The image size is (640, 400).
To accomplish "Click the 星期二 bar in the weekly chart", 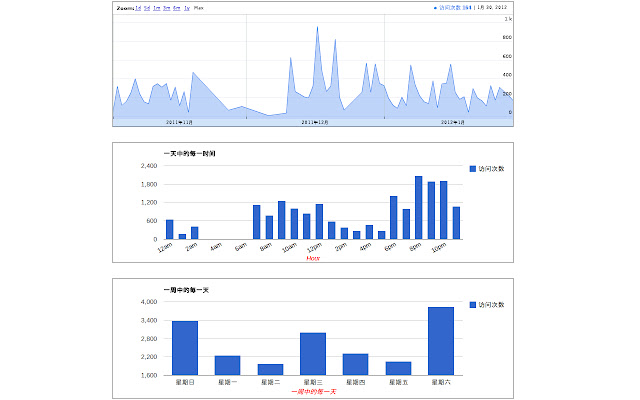I will click(x=270, y=369).
